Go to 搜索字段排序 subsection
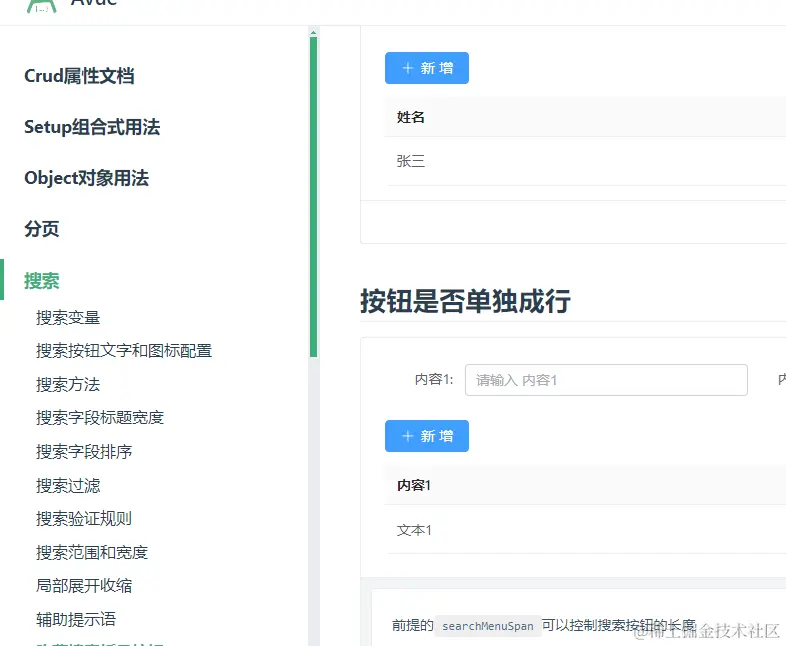 (84, 452)
